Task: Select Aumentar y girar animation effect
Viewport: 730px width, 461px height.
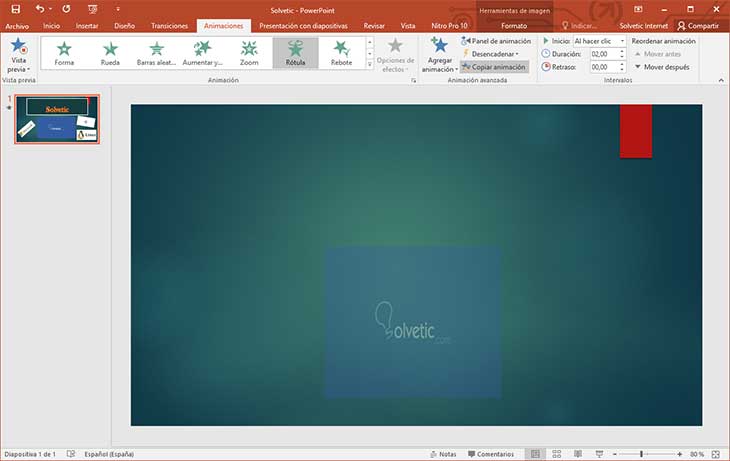Action: pos(203,54)
